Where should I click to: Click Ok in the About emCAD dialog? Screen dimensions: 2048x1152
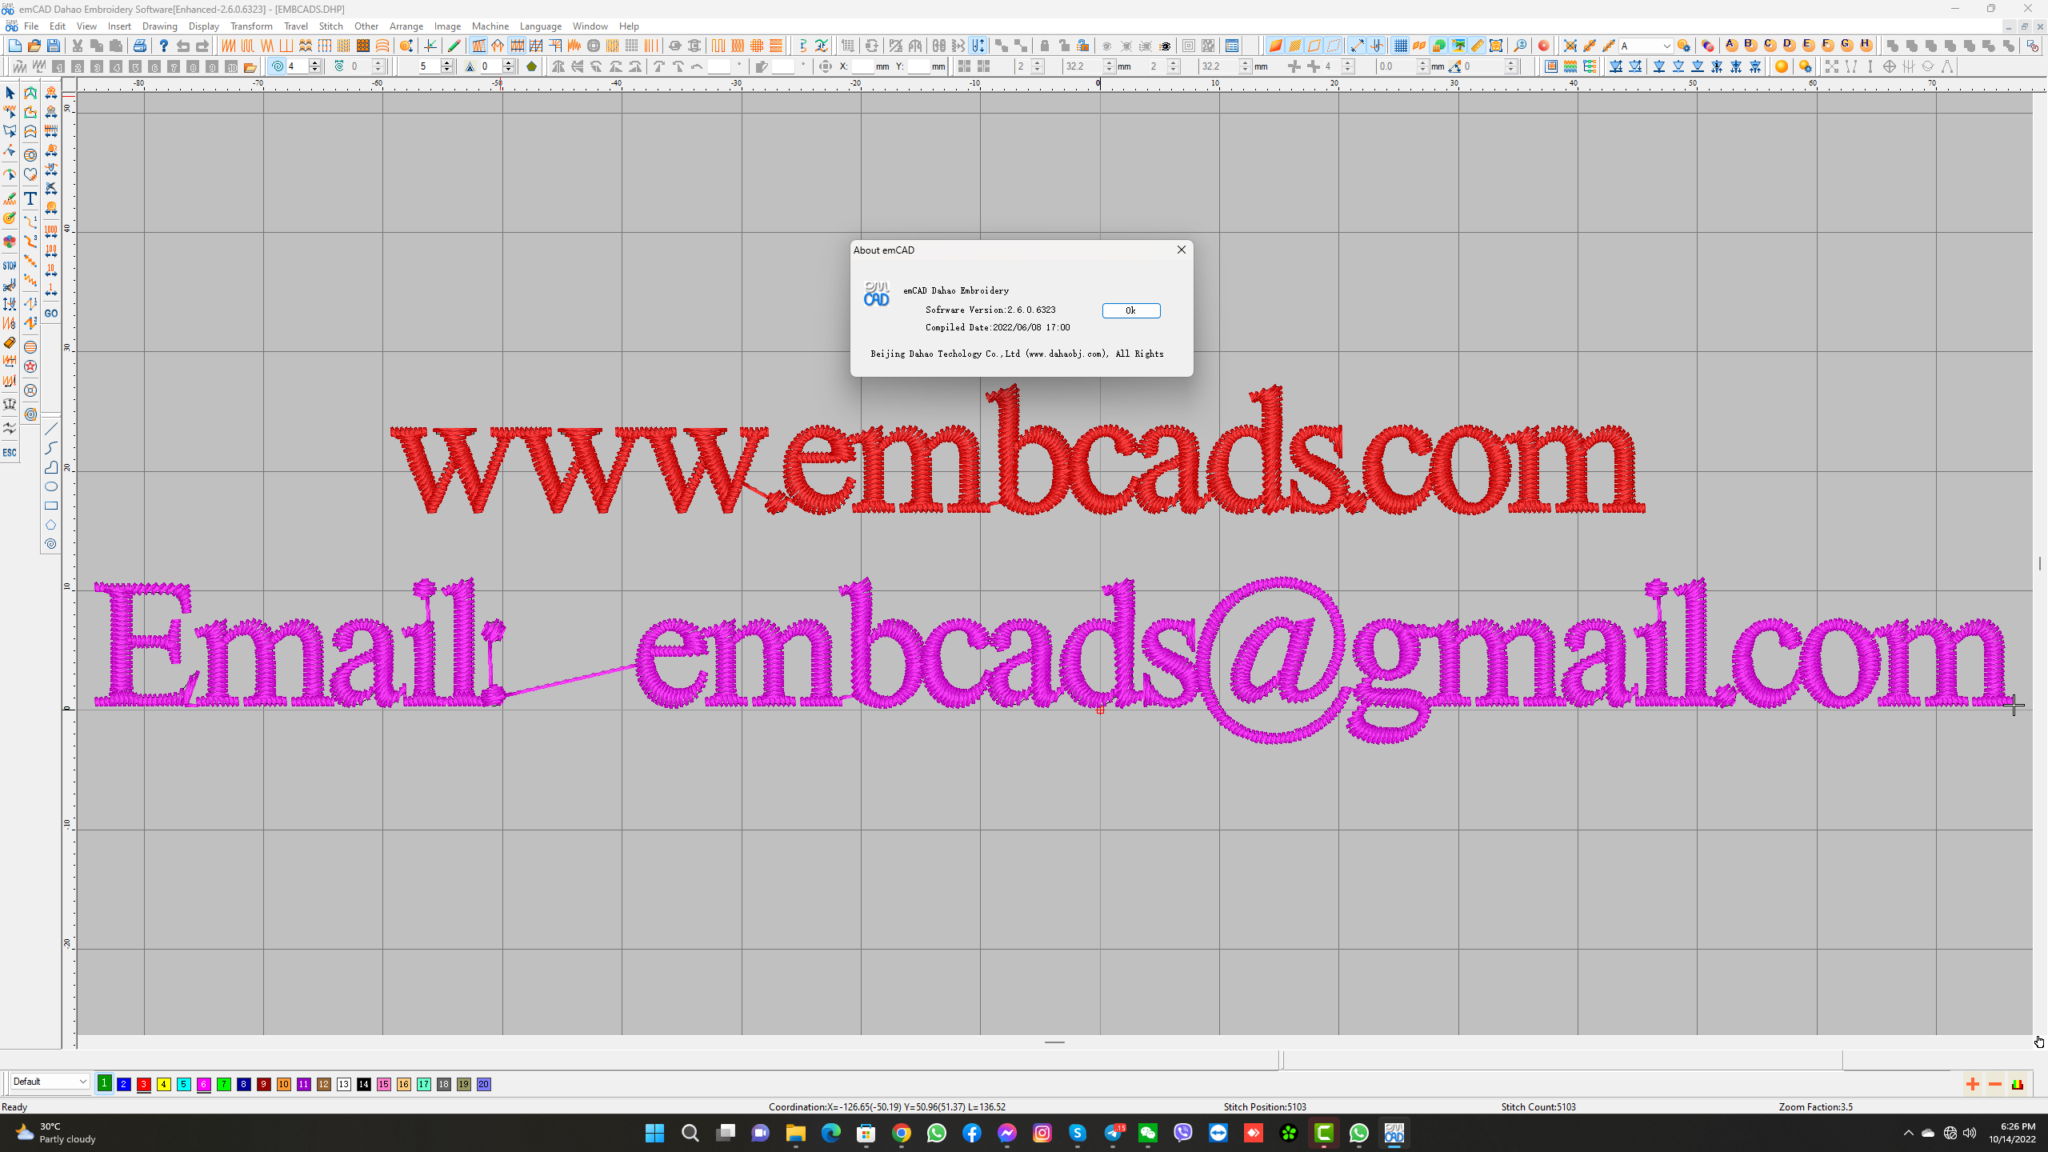pos(1131,311)
